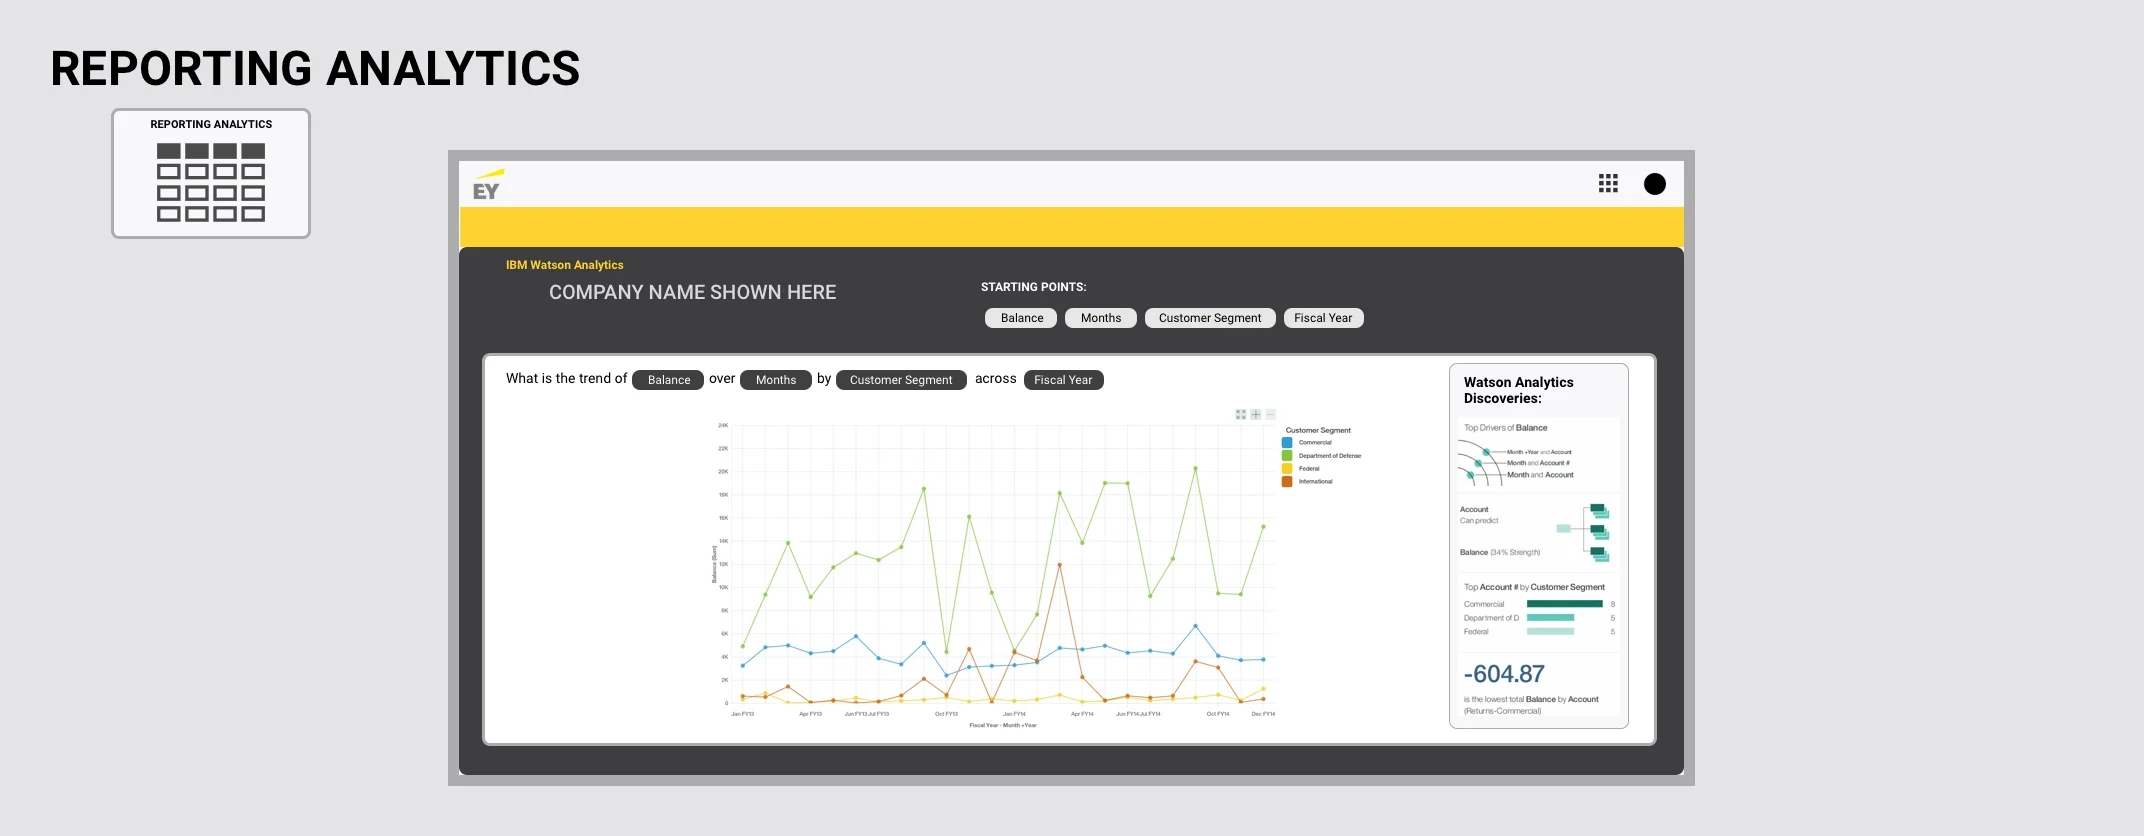This screenshot has height=836, width=2144.
Task: Click the light green Federal bar
Action: point(1551,632)
